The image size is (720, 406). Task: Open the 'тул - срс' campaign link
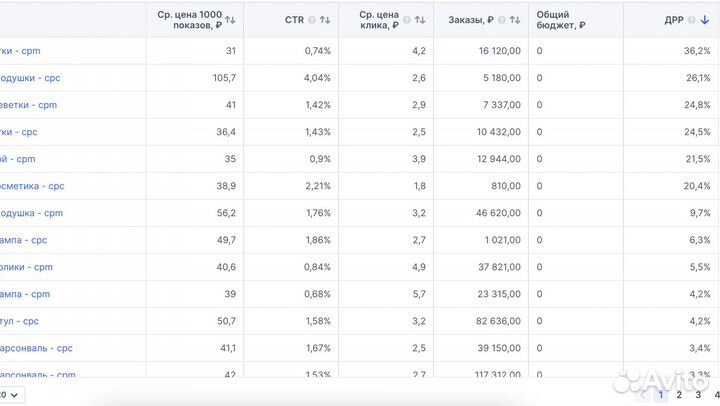coord(20,321)
